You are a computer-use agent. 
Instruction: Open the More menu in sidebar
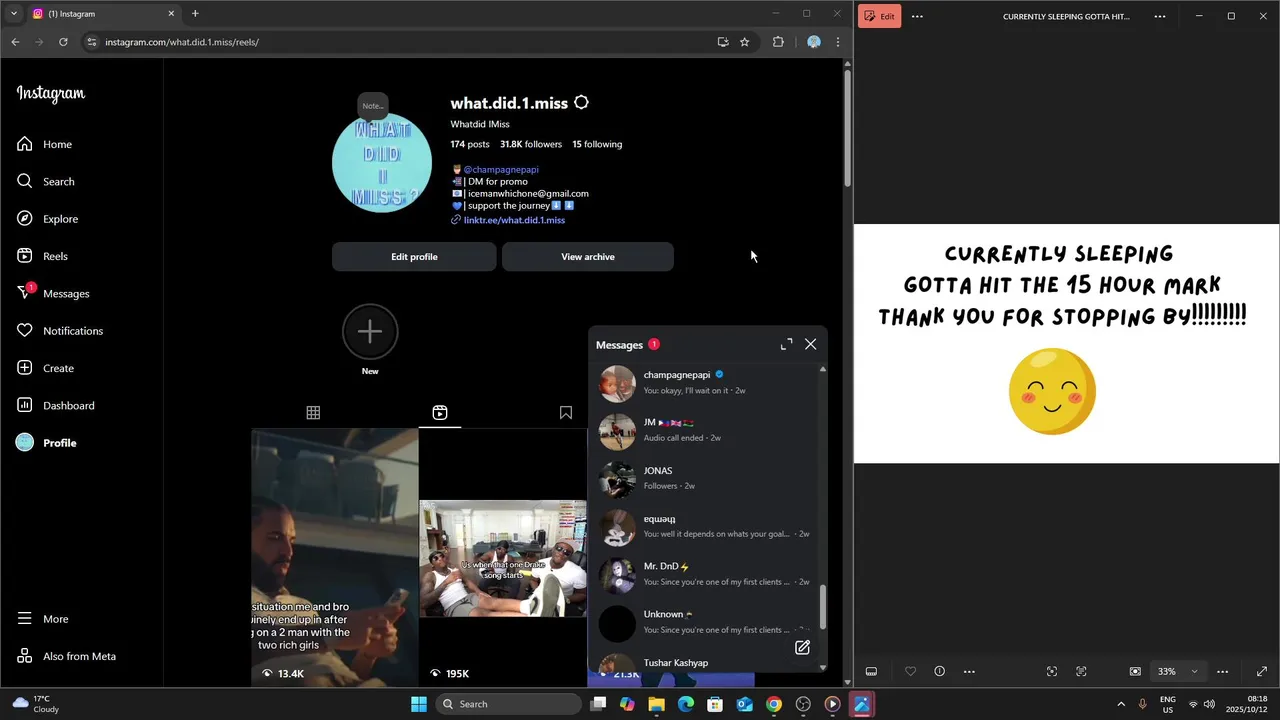(x=43, y=619)
